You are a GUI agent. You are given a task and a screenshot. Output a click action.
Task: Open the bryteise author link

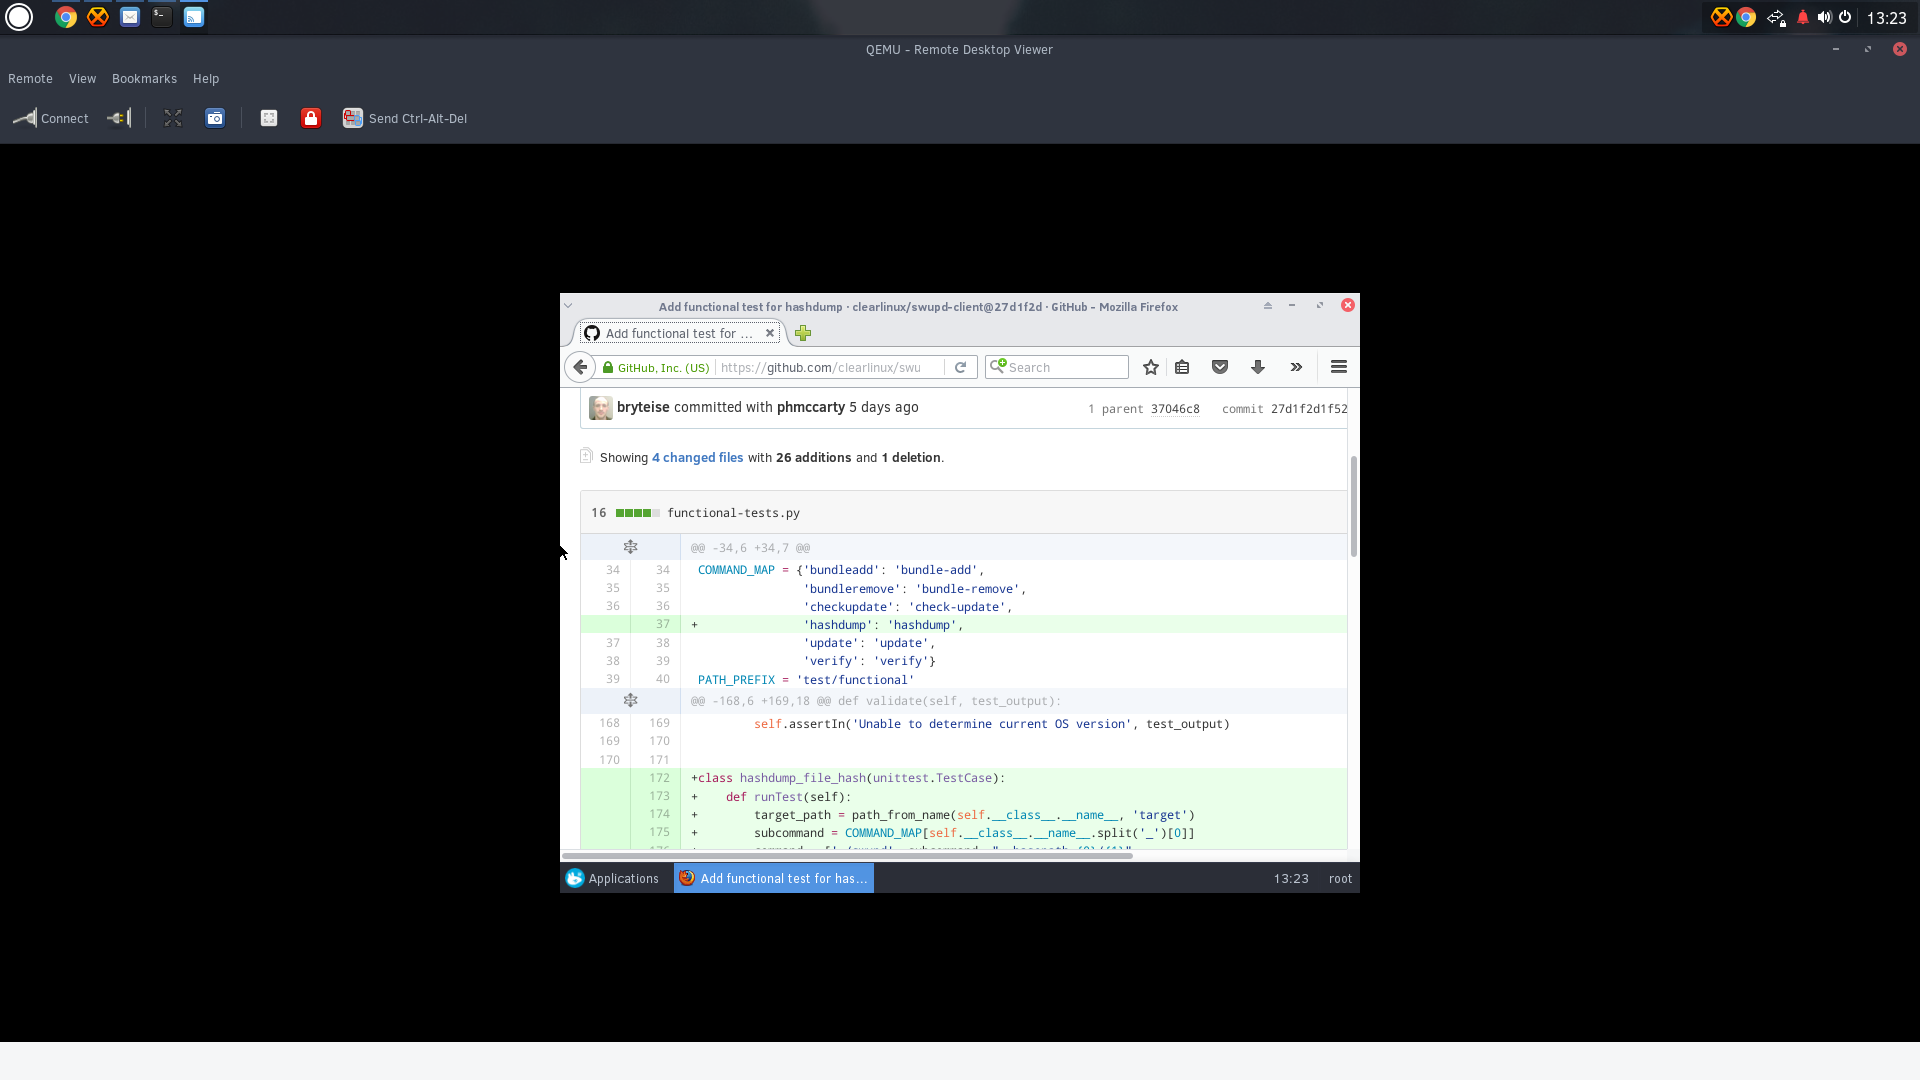tap(643, 407)
